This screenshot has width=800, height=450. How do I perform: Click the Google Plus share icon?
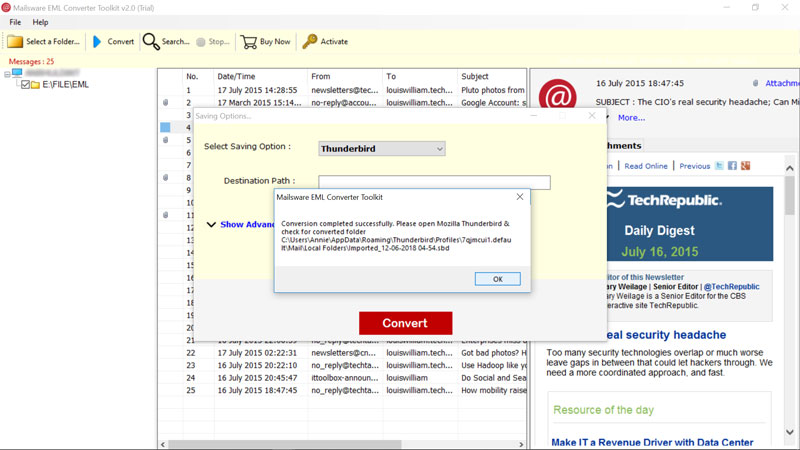pyautogui.click(x=745, y=166)
